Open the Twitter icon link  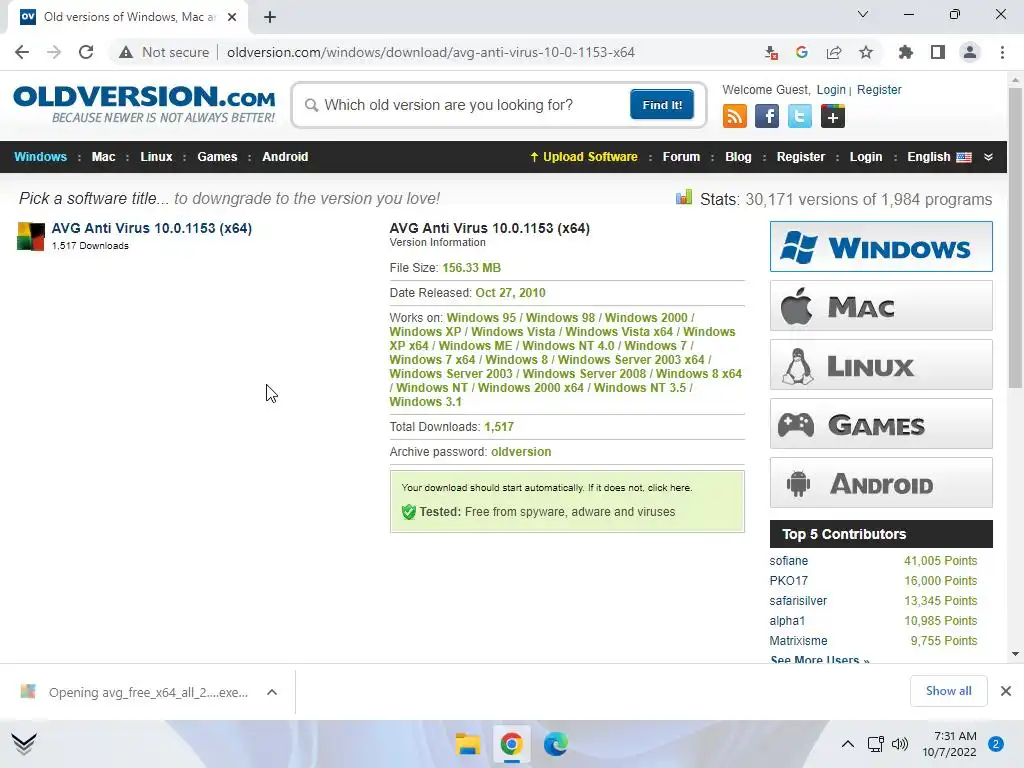coord(799,116)
